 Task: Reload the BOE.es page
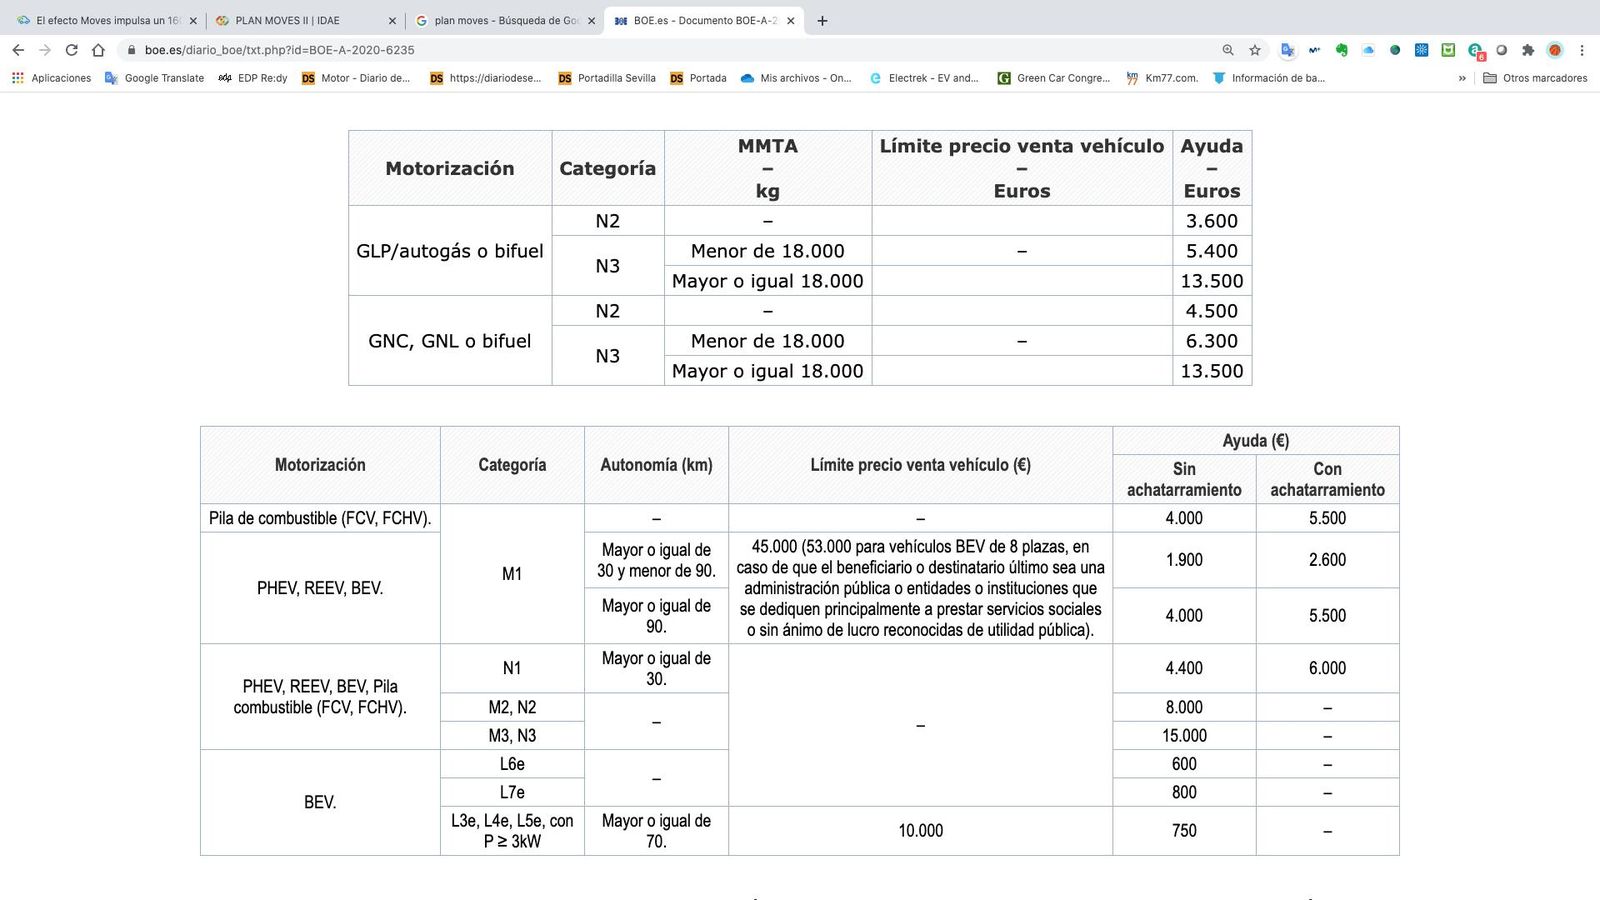(x=70, y=49)
